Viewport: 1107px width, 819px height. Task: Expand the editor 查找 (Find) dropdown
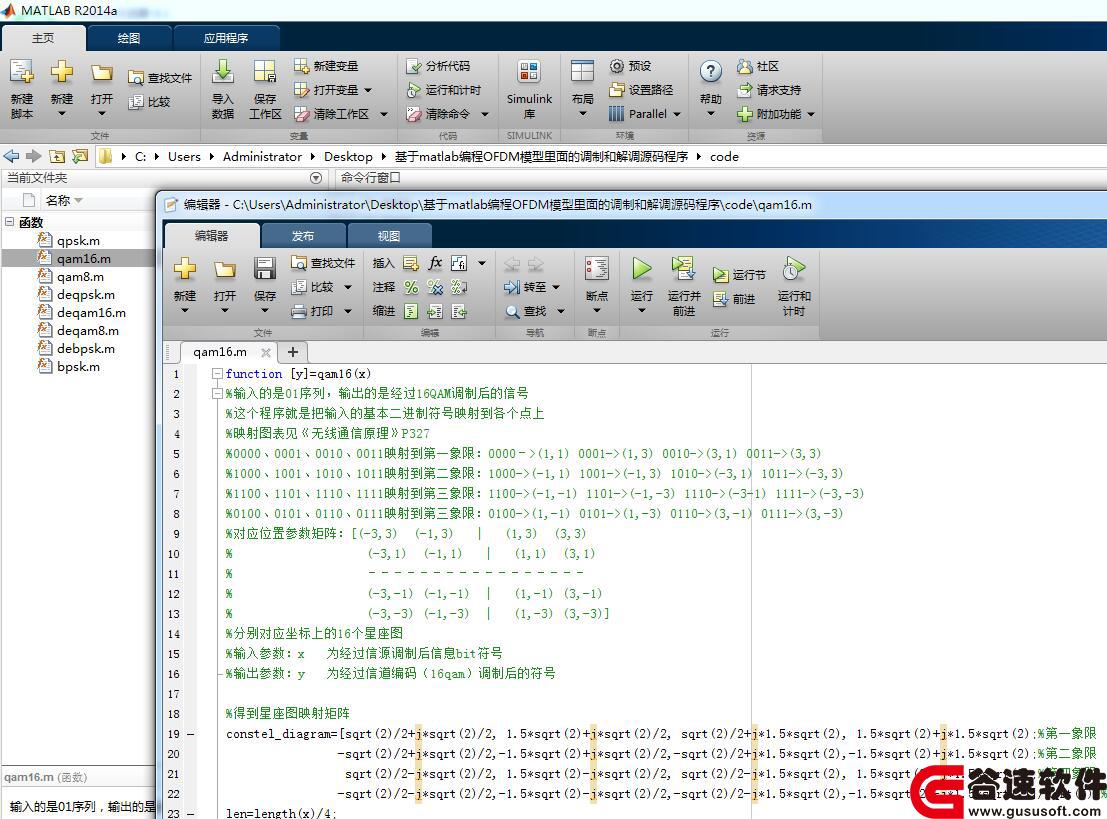(561, 311)
